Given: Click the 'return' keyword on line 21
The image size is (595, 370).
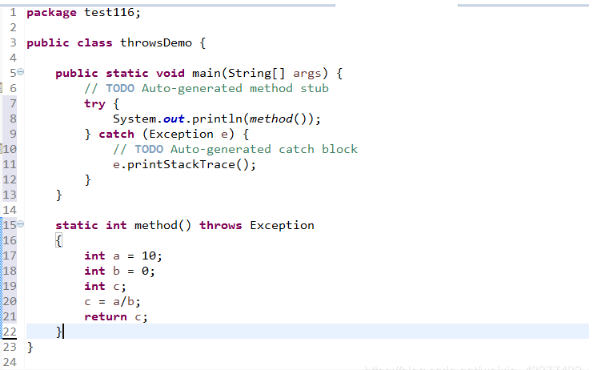Looking at the screenshot, I should click(105, 316).
